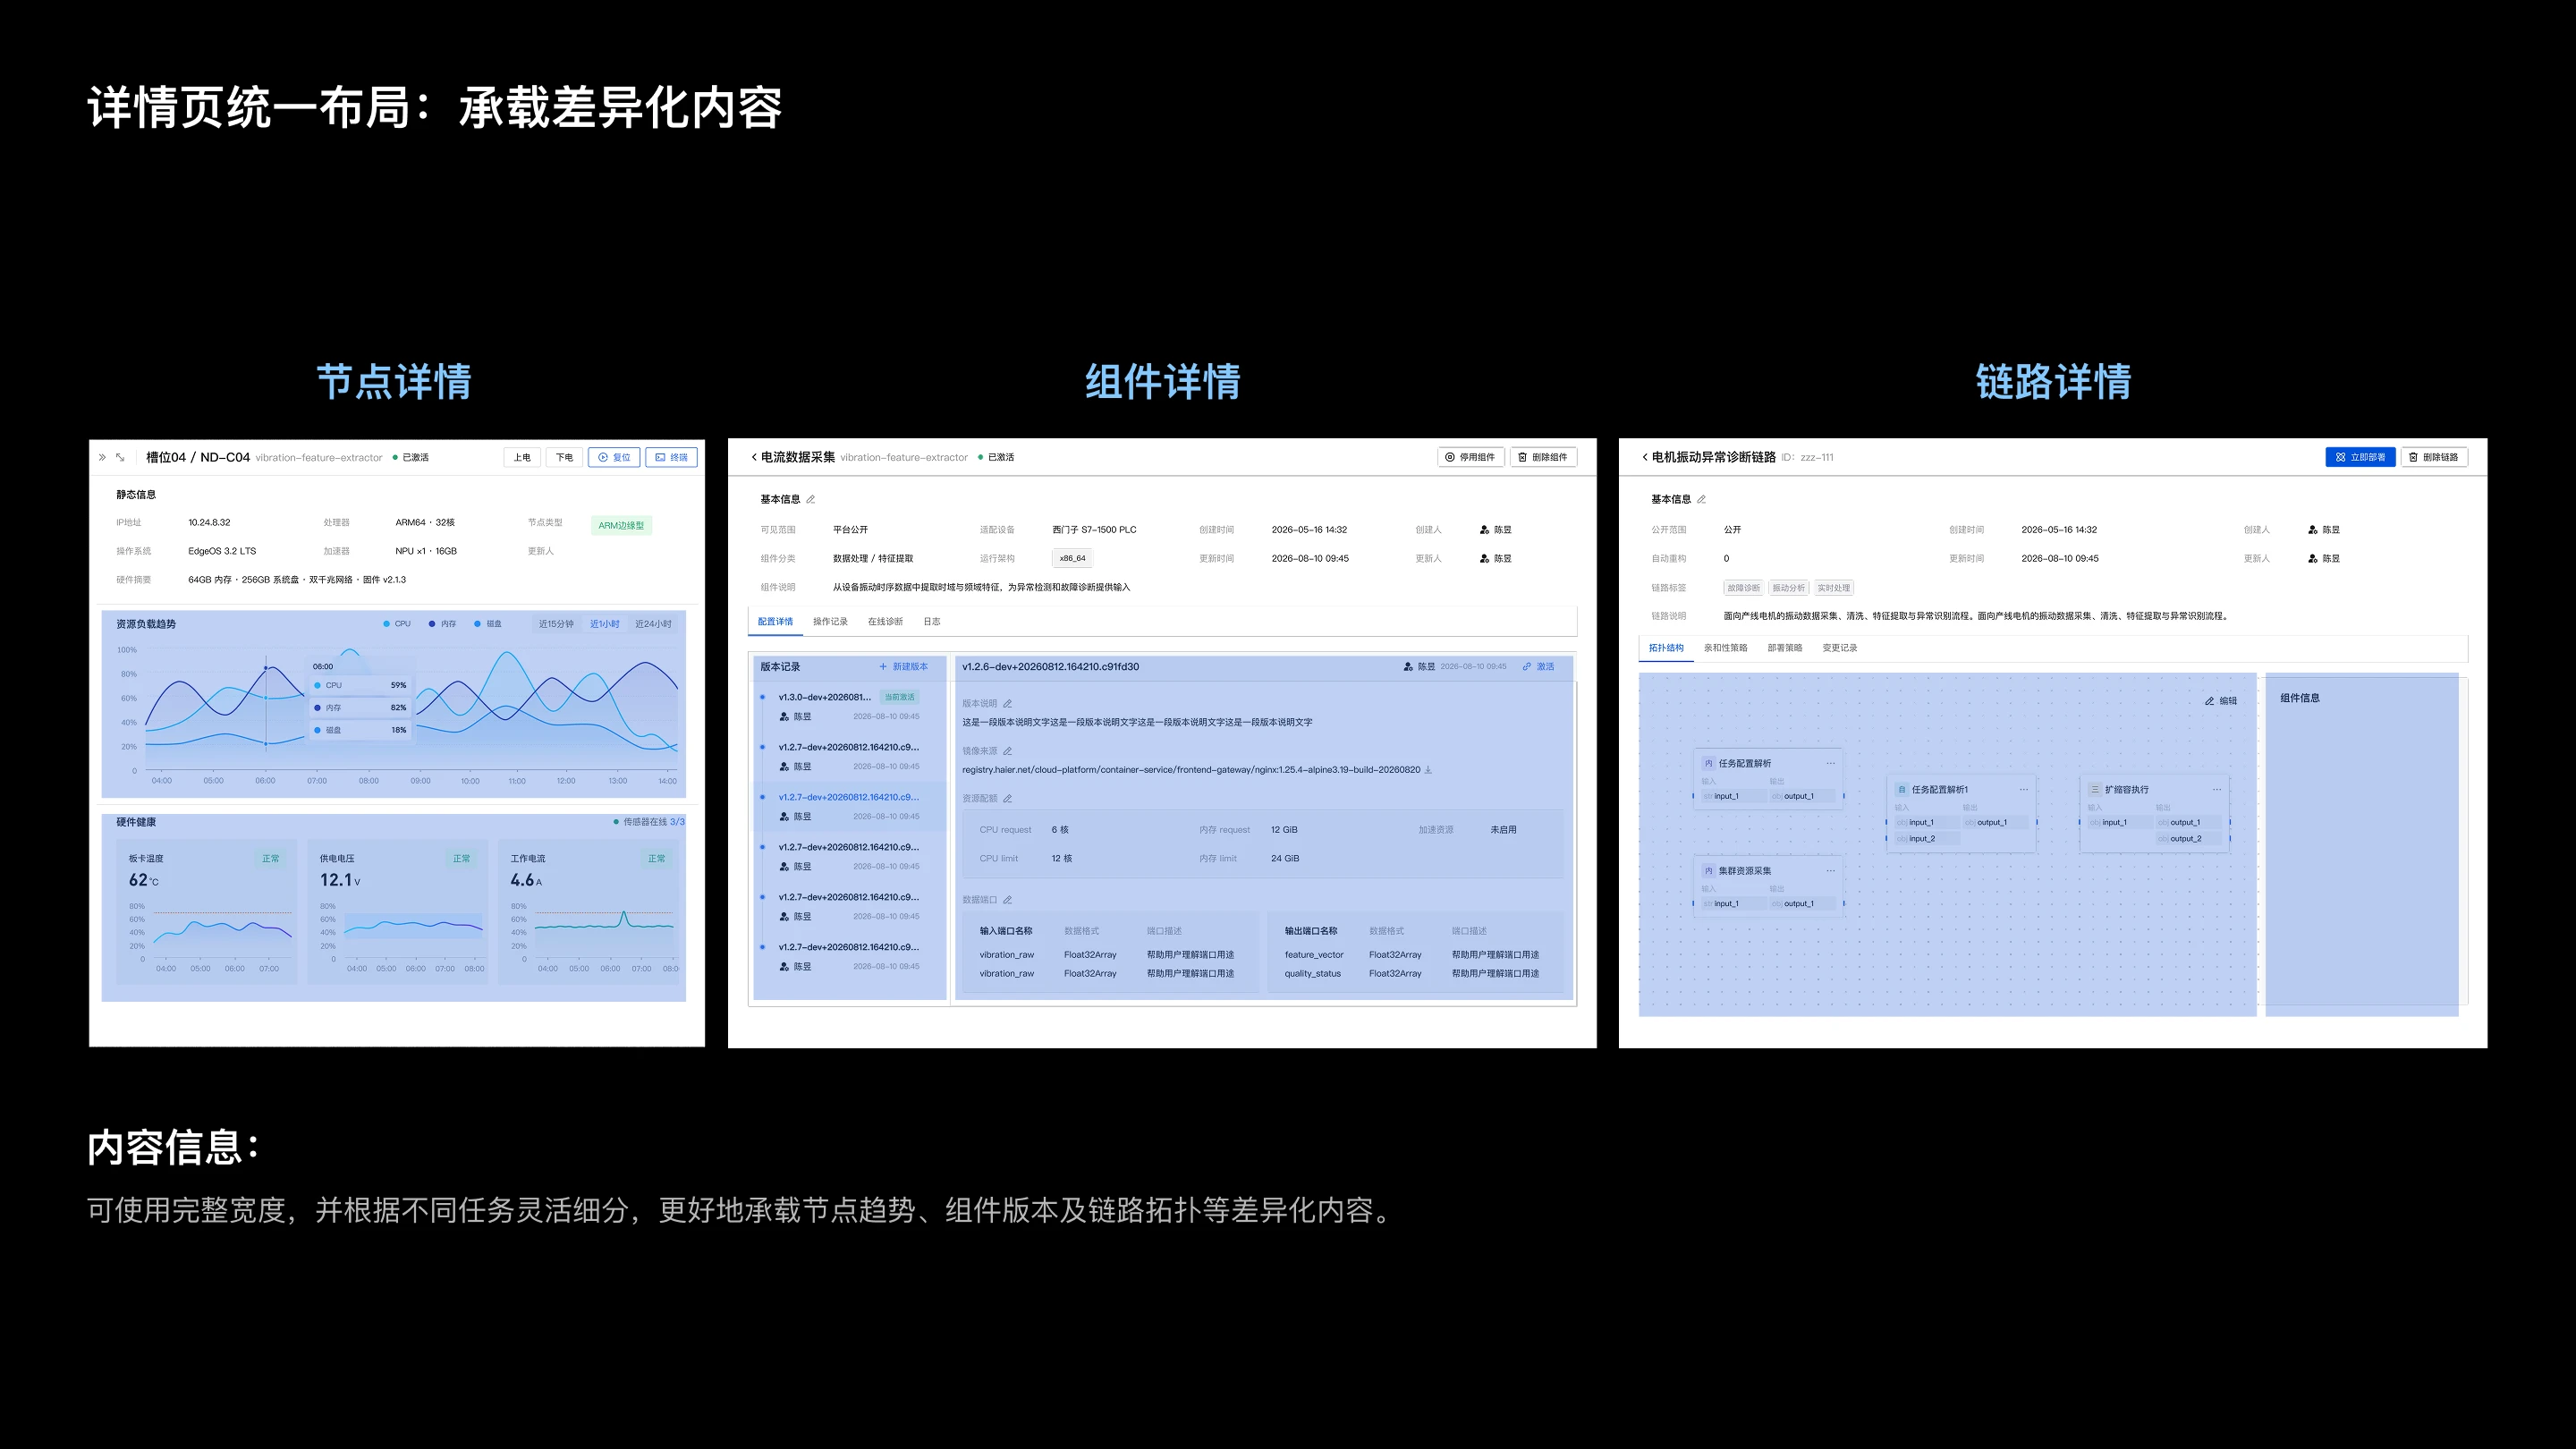2576x1449 pixels.
Task: Open the more menu on 集群资源采集 node
Action: tap(1830, 870)
